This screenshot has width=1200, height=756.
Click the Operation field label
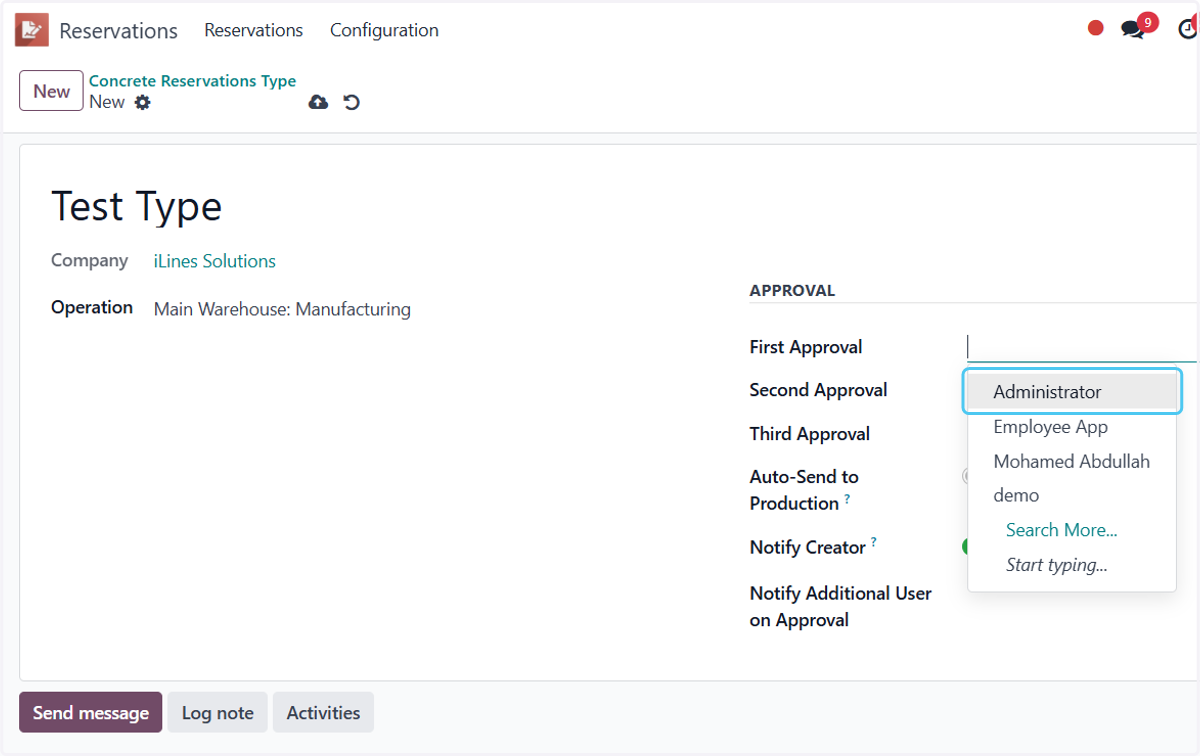(92, 307)
